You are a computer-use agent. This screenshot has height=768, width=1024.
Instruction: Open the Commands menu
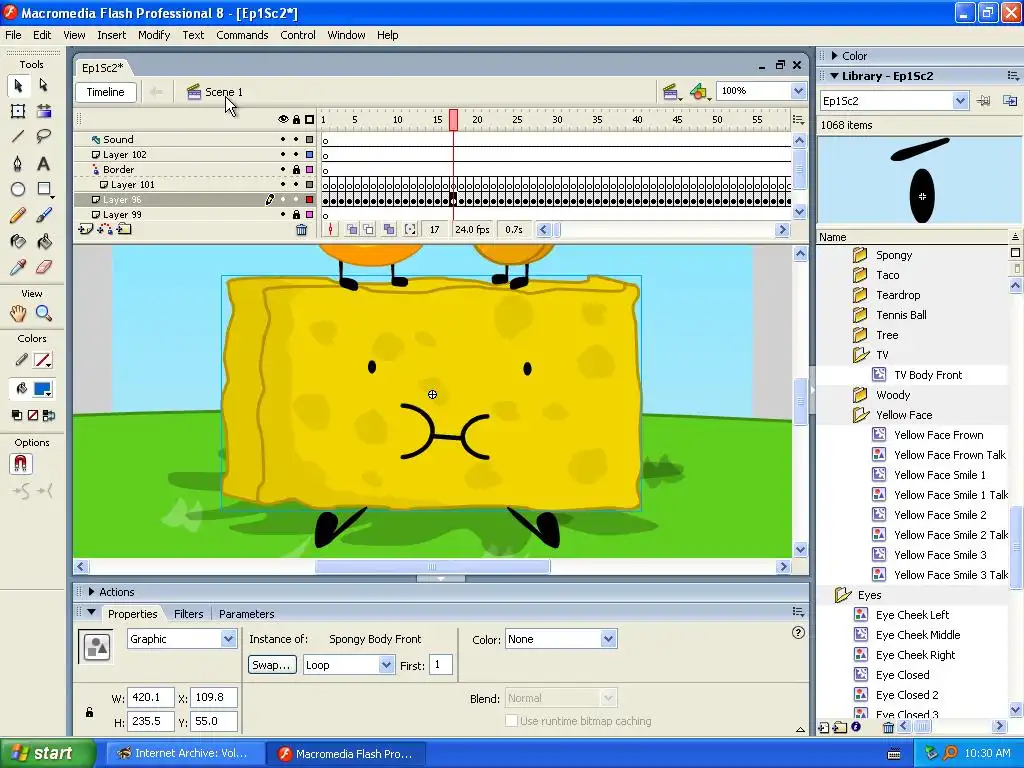pyautogui.click(x=242, y=35)
